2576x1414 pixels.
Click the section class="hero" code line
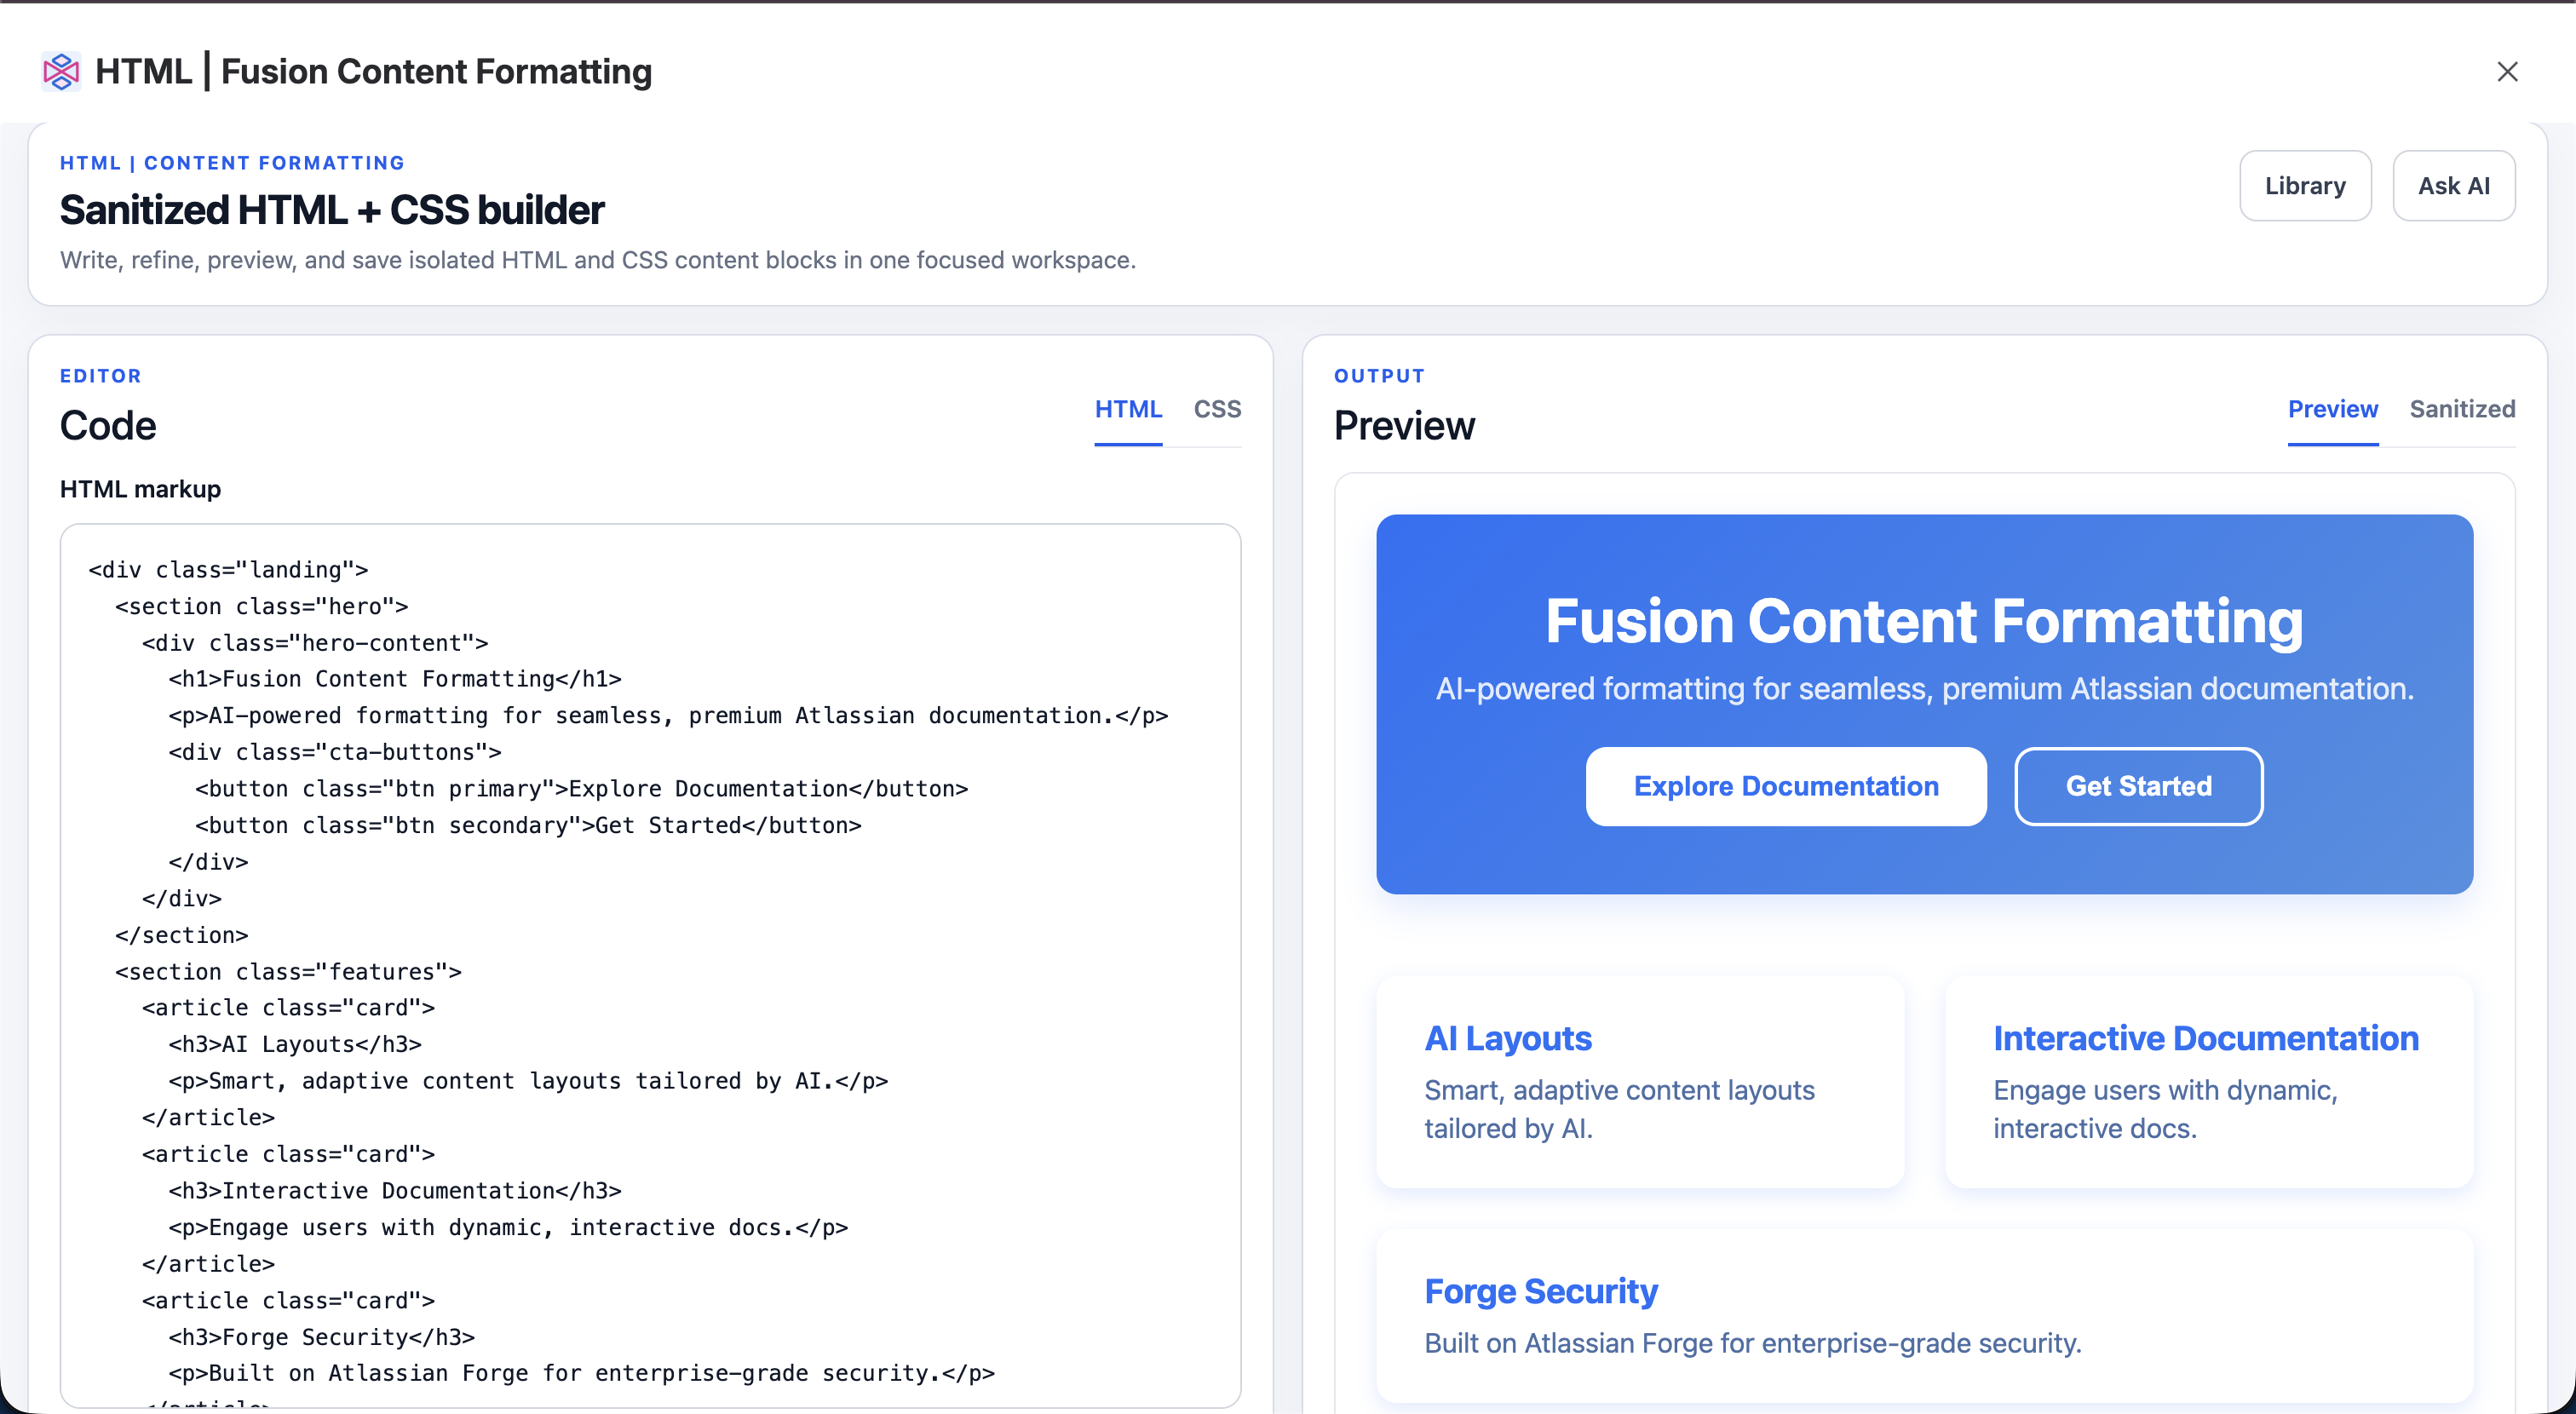(262, 606)
